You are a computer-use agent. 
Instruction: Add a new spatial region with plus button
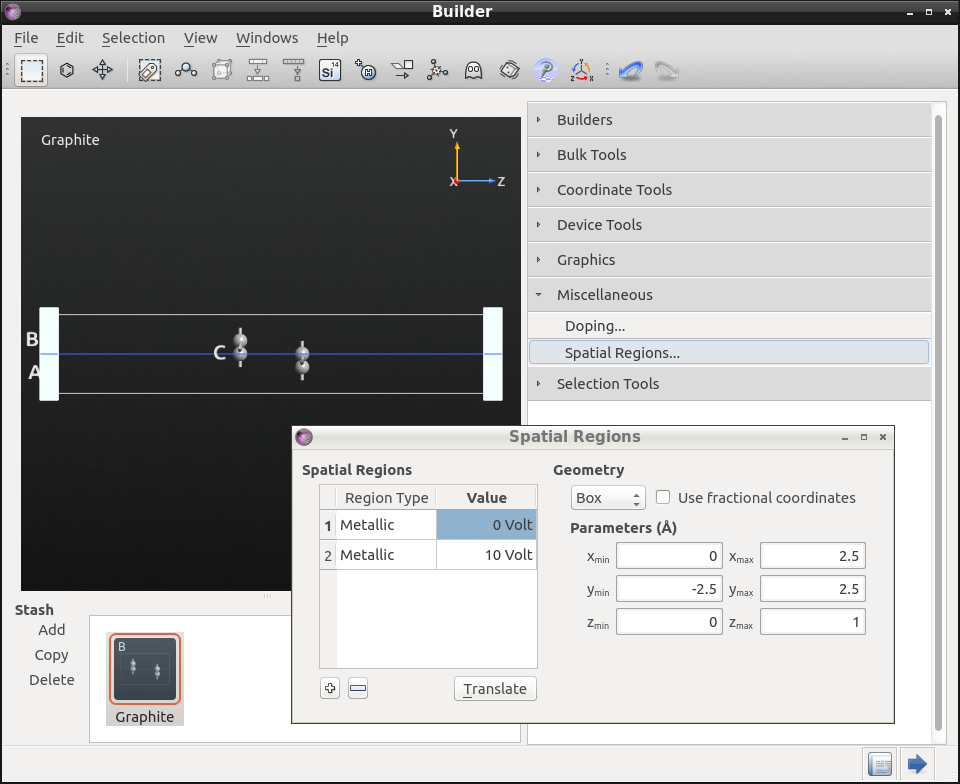click(x=330, y=689)
